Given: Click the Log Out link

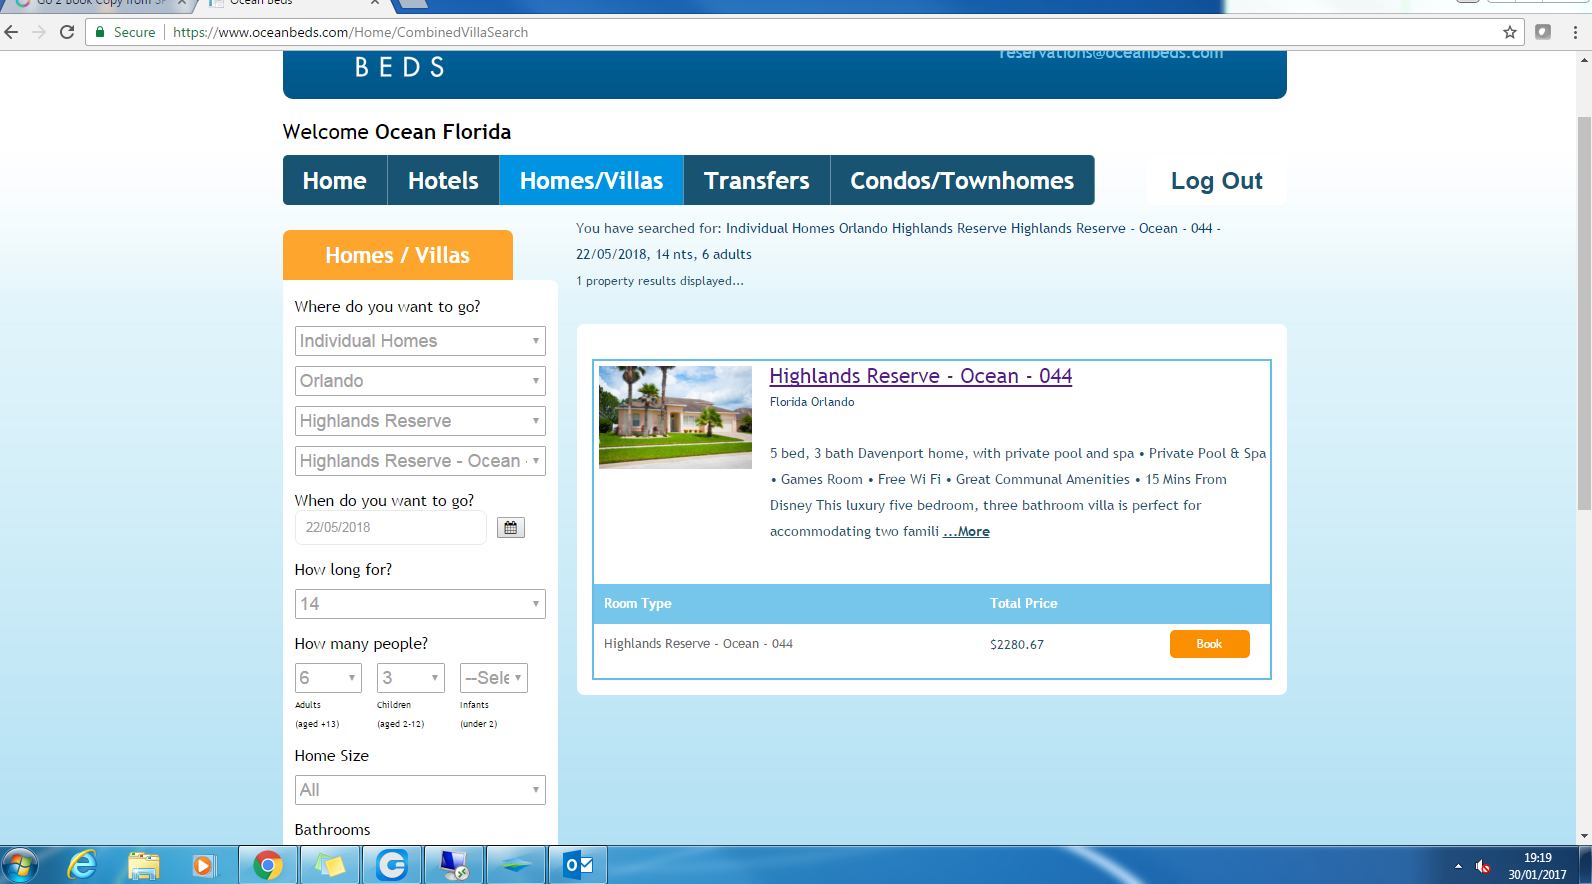Looking at the screenshot, I should [x=1217, y=181].
